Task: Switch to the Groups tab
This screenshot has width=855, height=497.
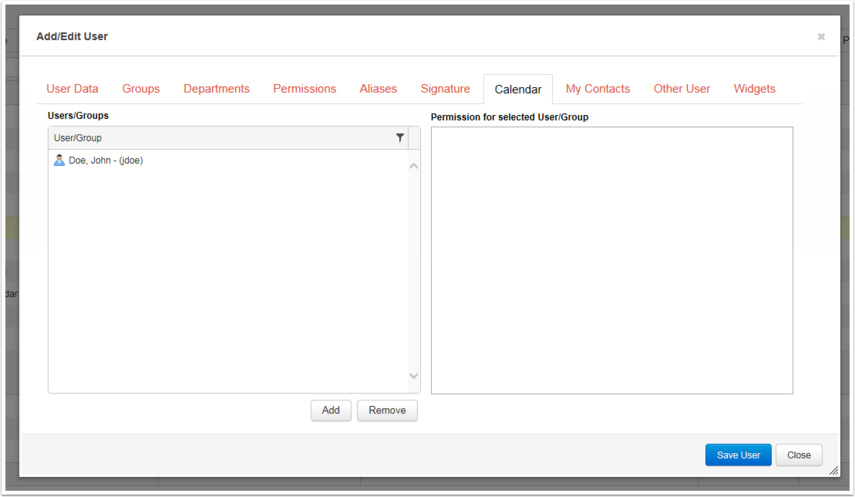Action: point(141,89)
